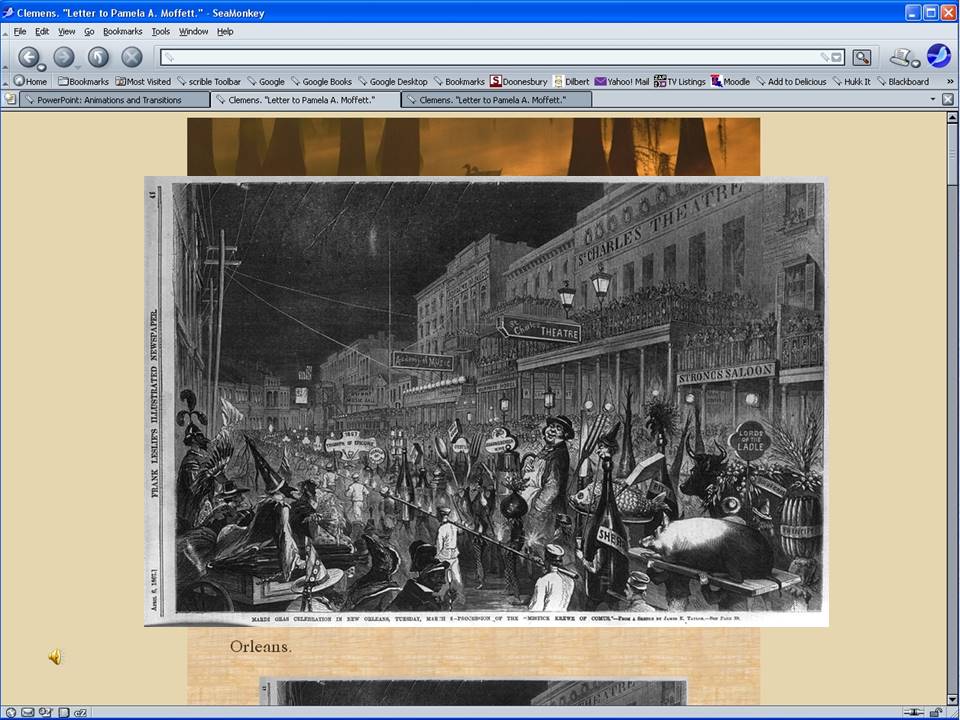Open the File menu
The width and height of the screenshot is (960, 720).
tap(20, 31)
